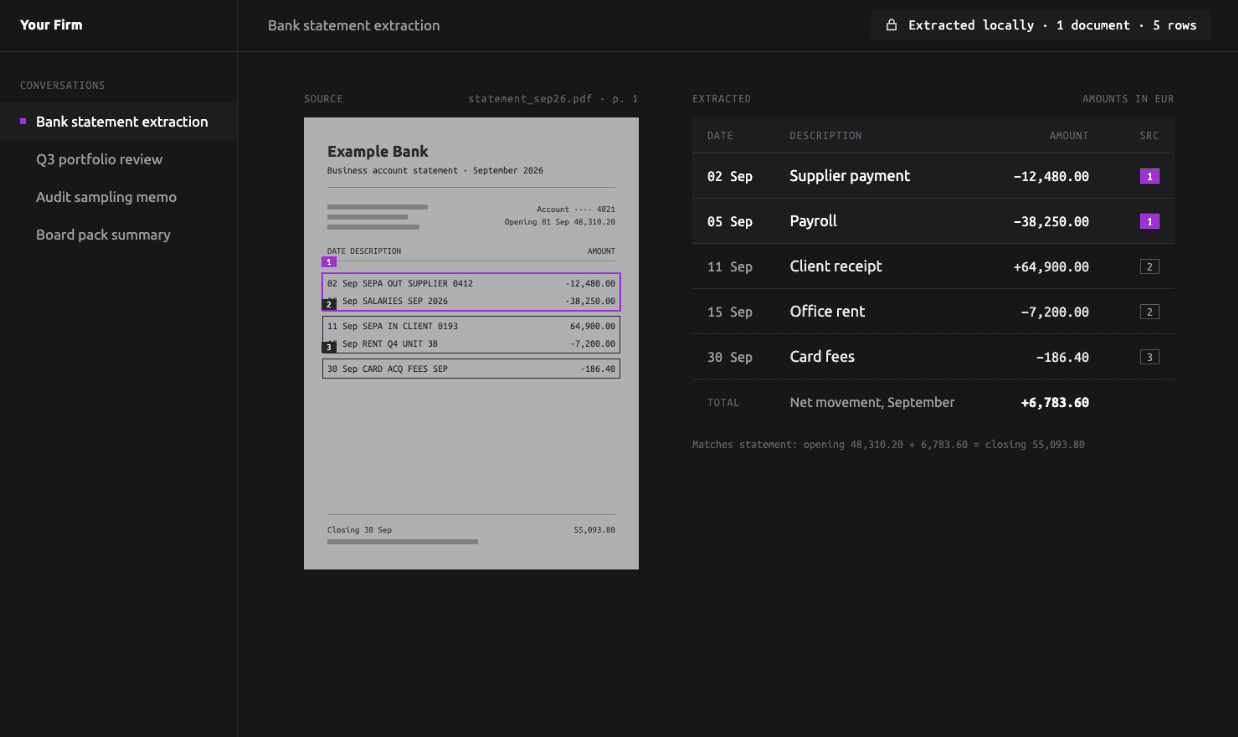
Task: Select the Supplier payment description cell
Action: click(850, 176)
